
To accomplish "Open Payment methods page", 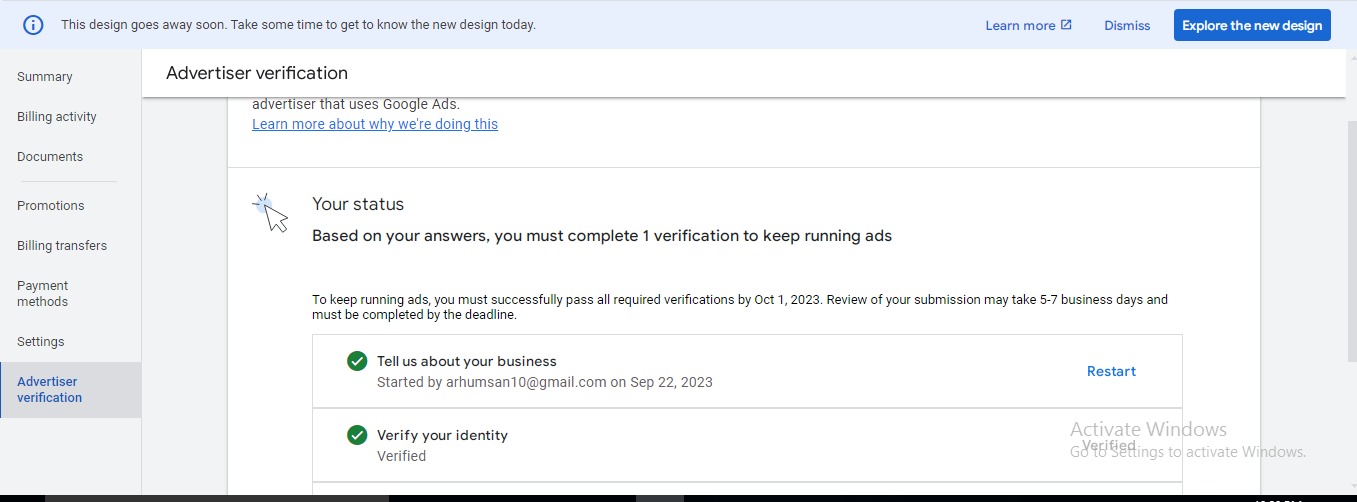I will (x=43, y=294).
